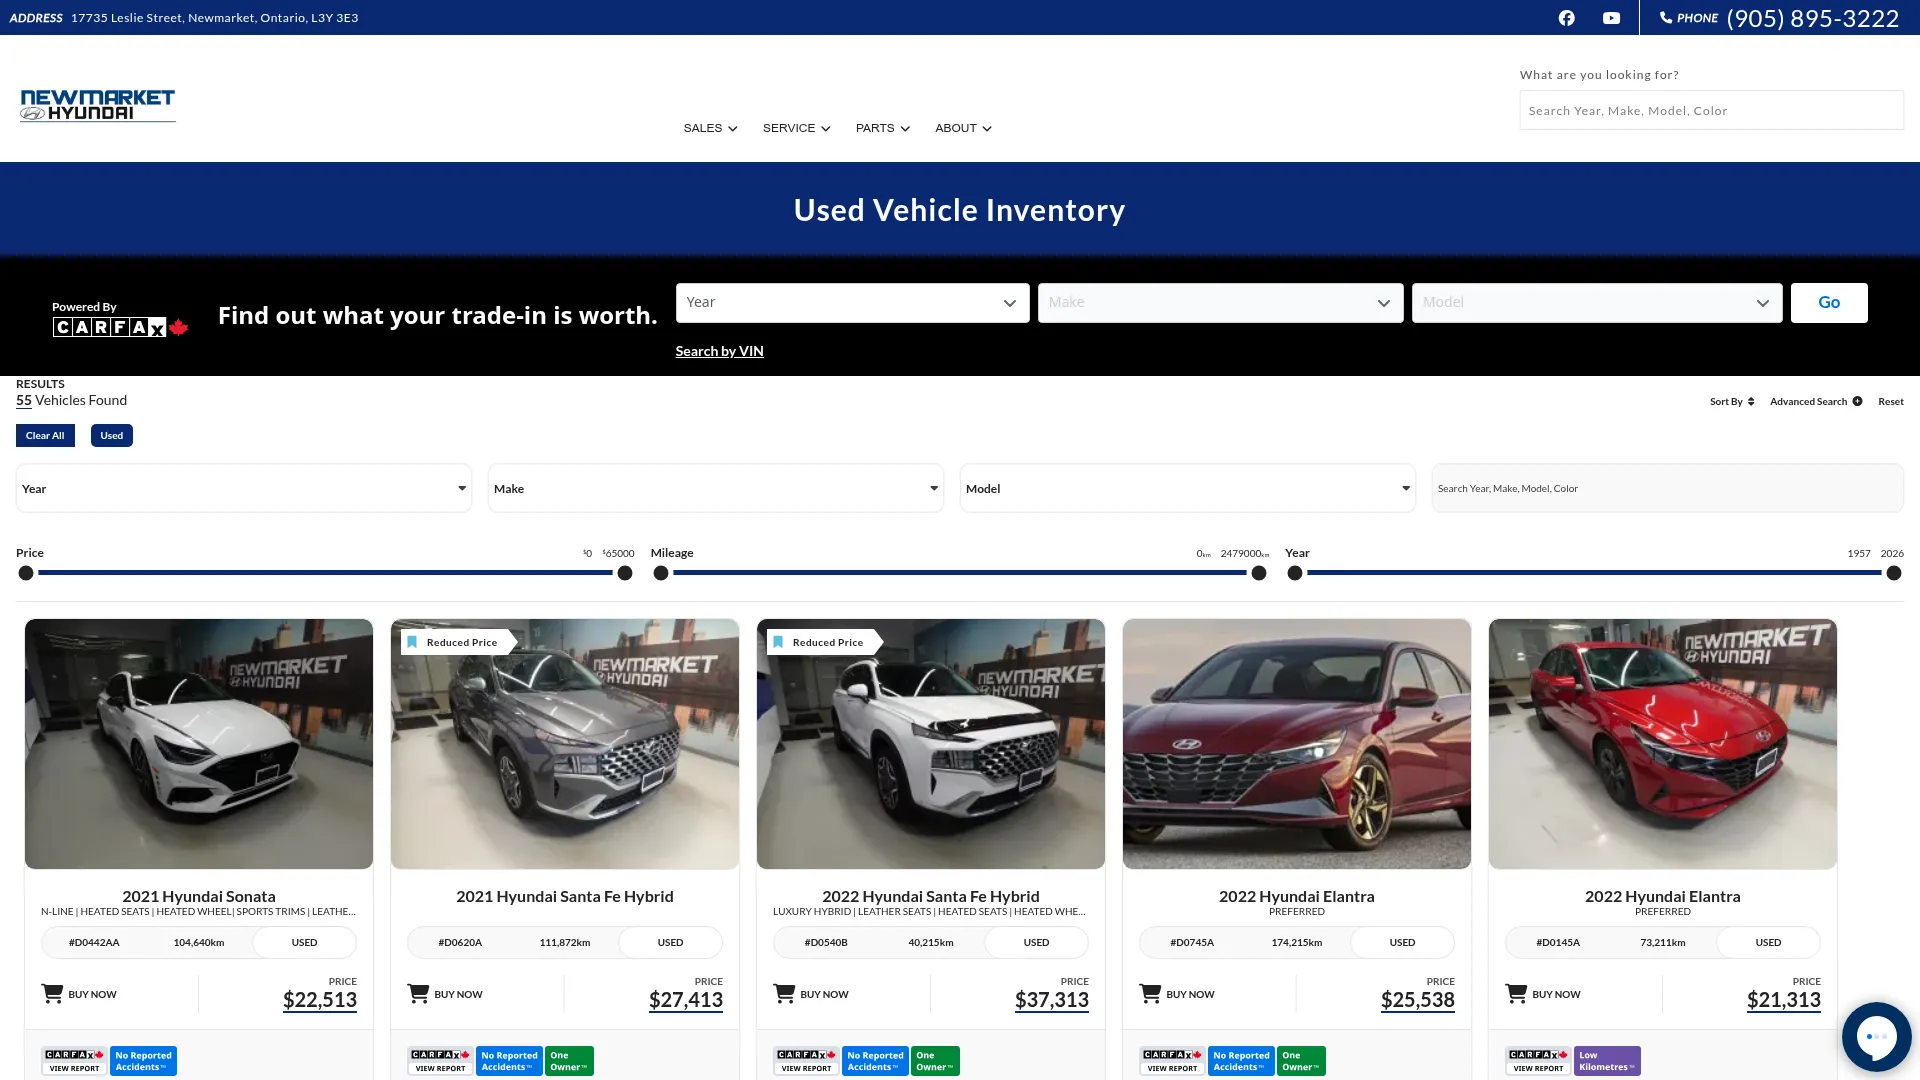Click the dealership address text
Viewport: 1920px width, 1080px height.
point(214,18)
